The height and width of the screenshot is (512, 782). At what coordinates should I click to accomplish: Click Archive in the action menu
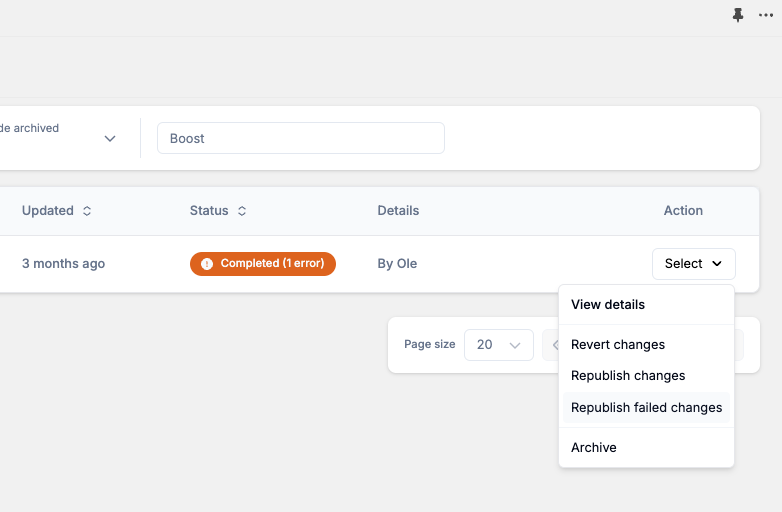[x=594, y=448]
